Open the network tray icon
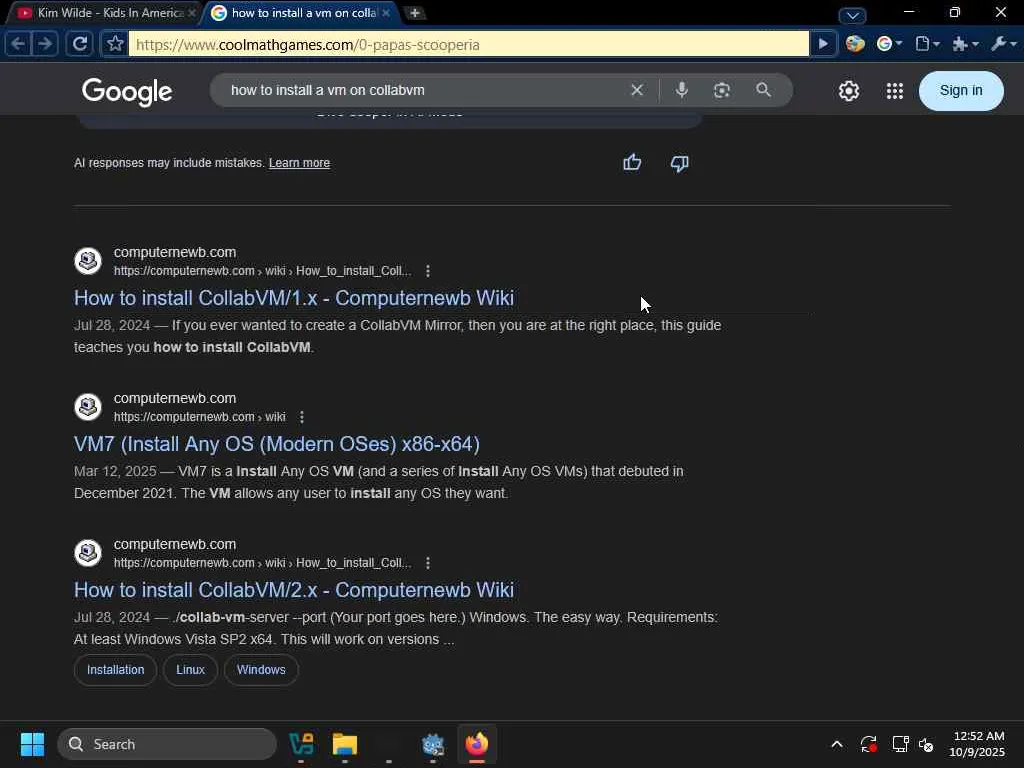This screenshot has width=1024, height=768. tap(900, 744)
